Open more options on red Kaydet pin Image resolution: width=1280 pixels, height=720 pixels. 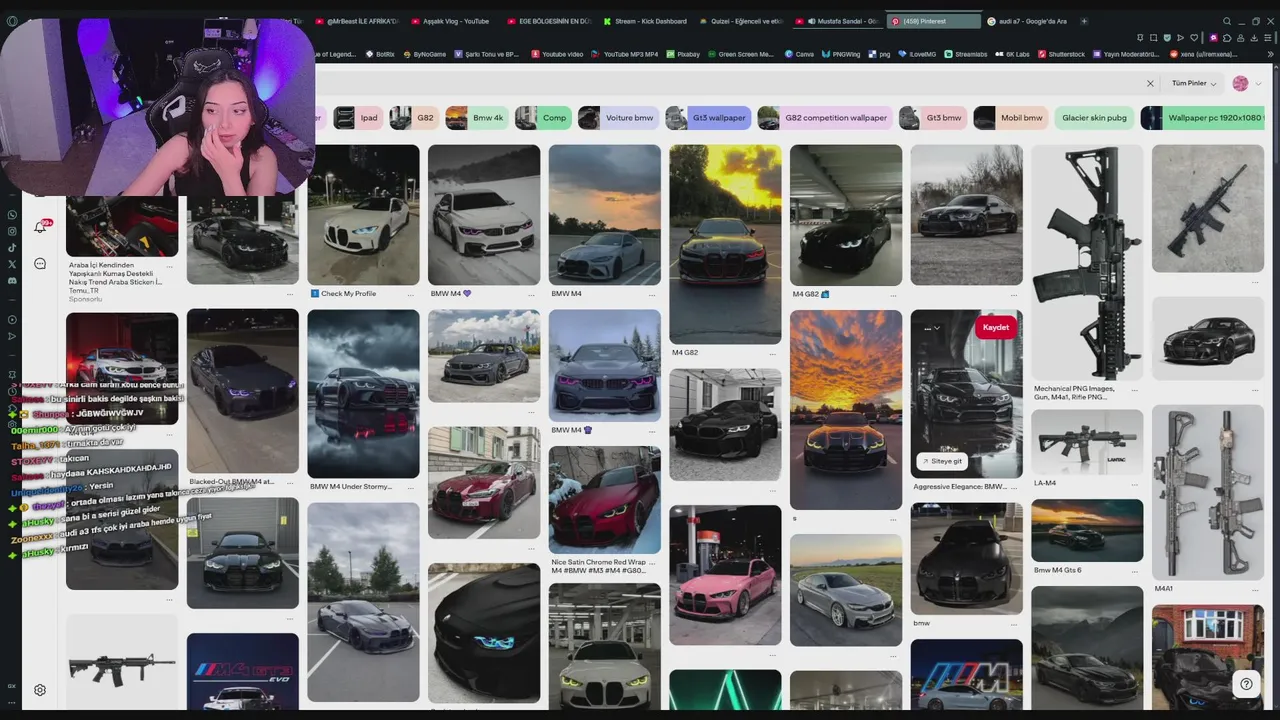(x=930, y=328)
